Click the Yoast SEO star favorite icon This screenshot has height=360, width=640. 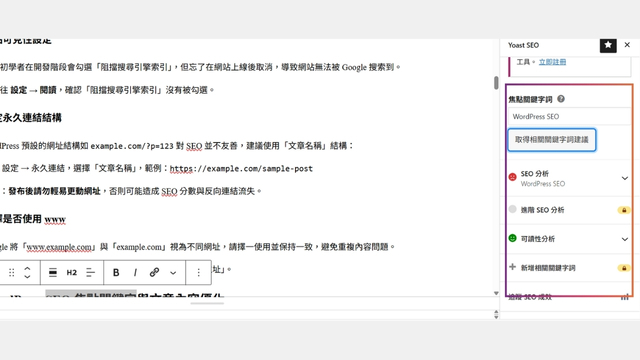608,45
